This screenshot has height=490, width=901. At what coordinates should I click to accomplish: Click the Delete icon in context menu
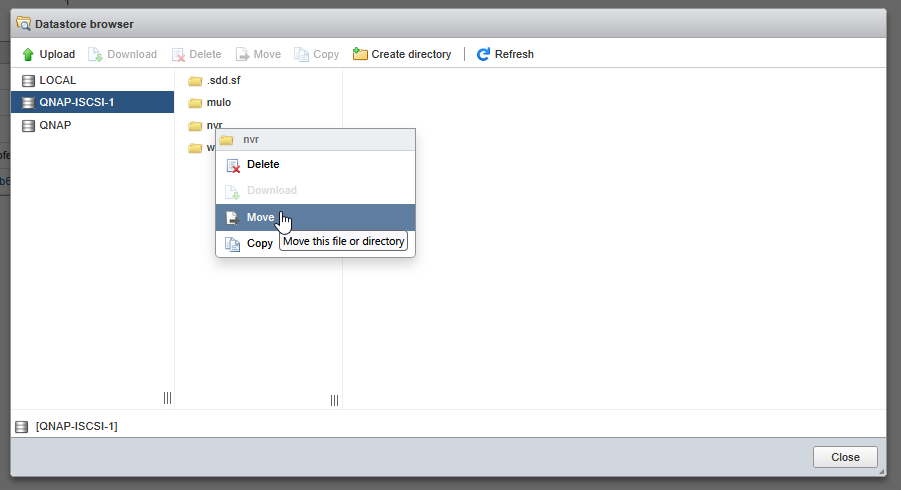232,165
